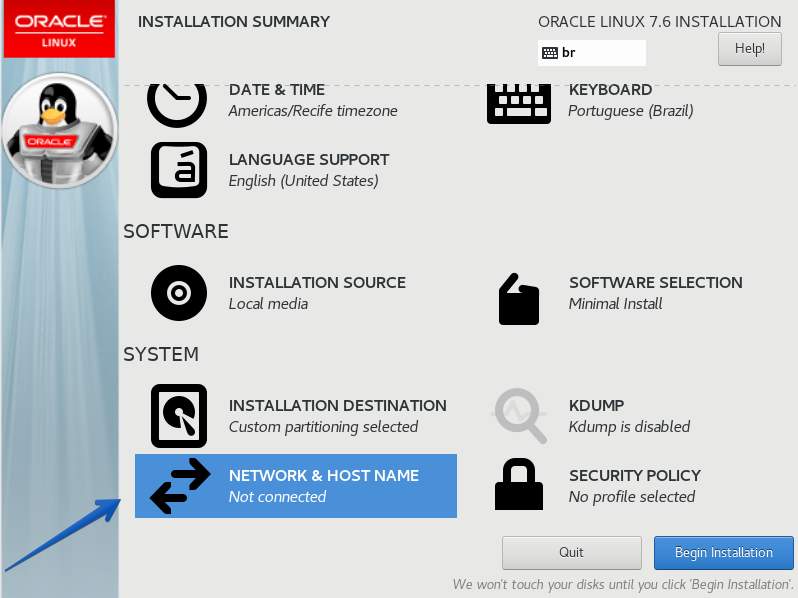The height and width of the screenshot is (598, 798).
Task: Click the Date & Time clock icon
Action: [178, 102]
